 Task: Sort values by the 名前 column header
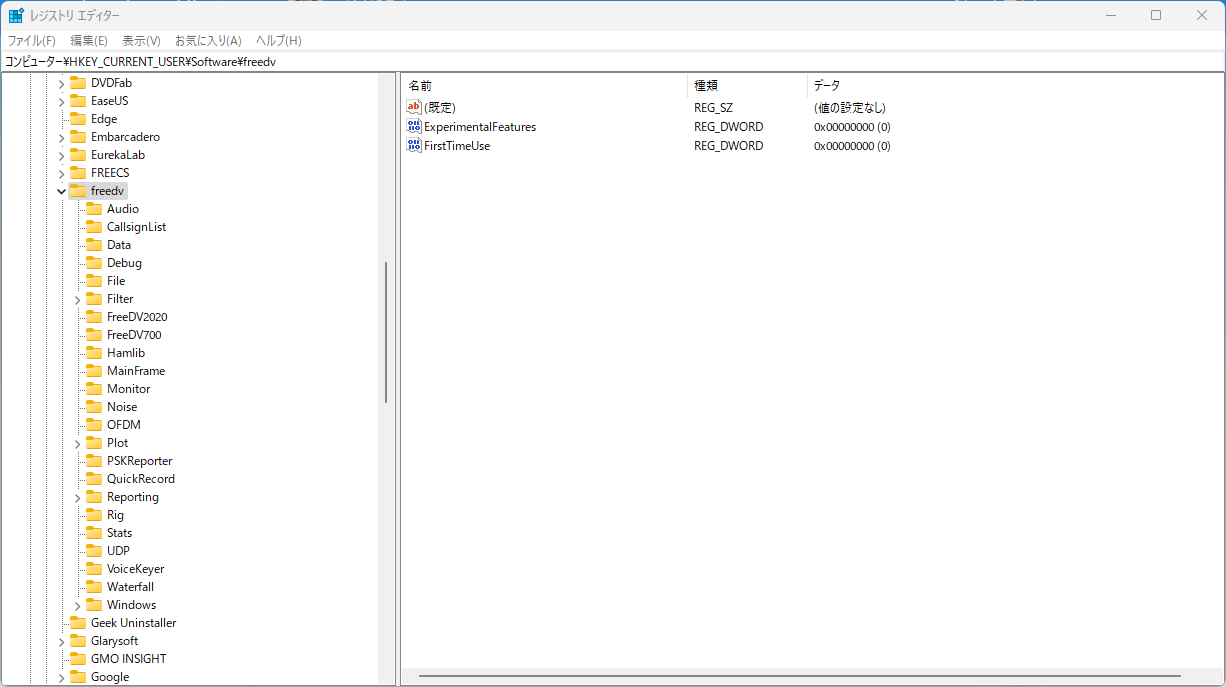544,86
